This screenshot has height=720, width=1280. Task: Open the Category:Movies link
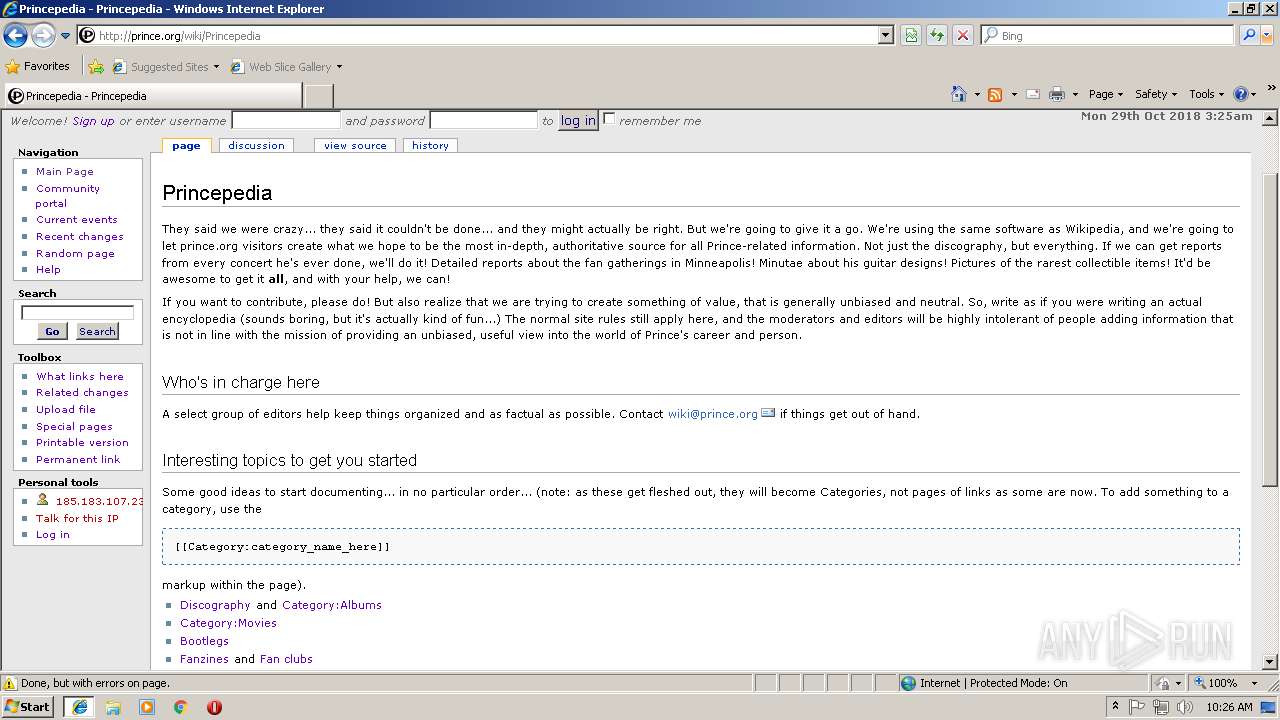(228, 623)
